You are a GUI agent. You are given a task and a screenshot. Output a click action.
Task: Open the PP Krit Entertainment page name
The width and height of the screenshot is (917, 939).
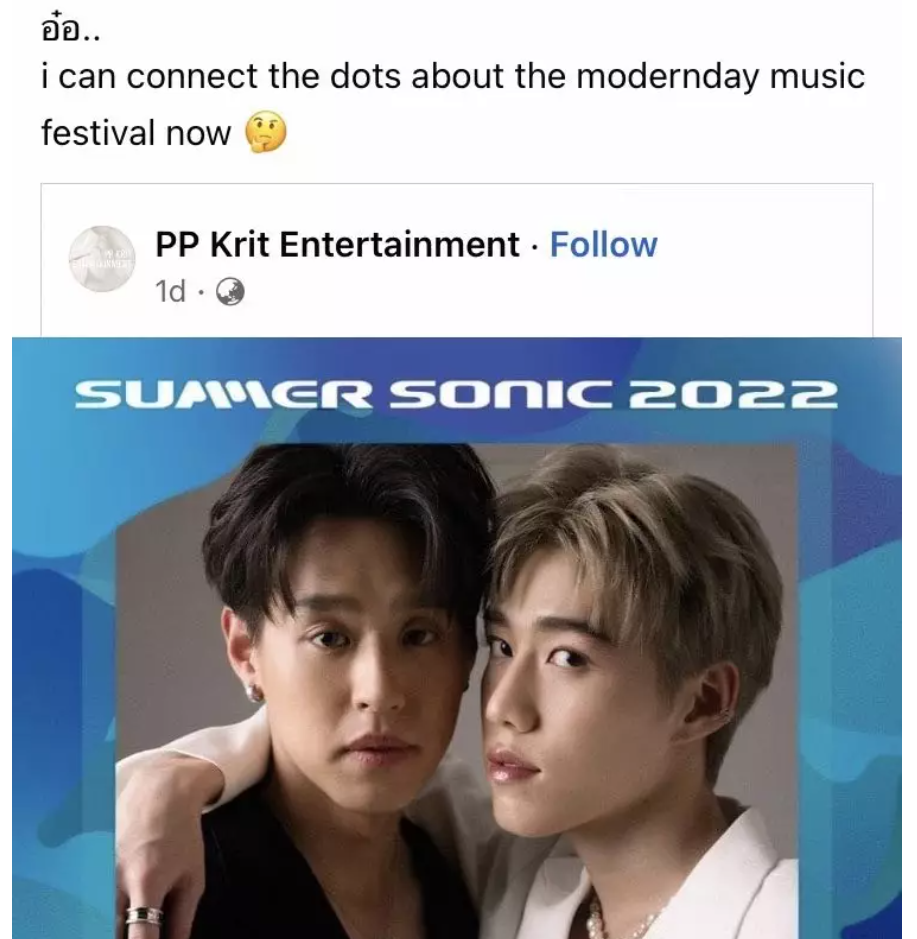[337, 244]
